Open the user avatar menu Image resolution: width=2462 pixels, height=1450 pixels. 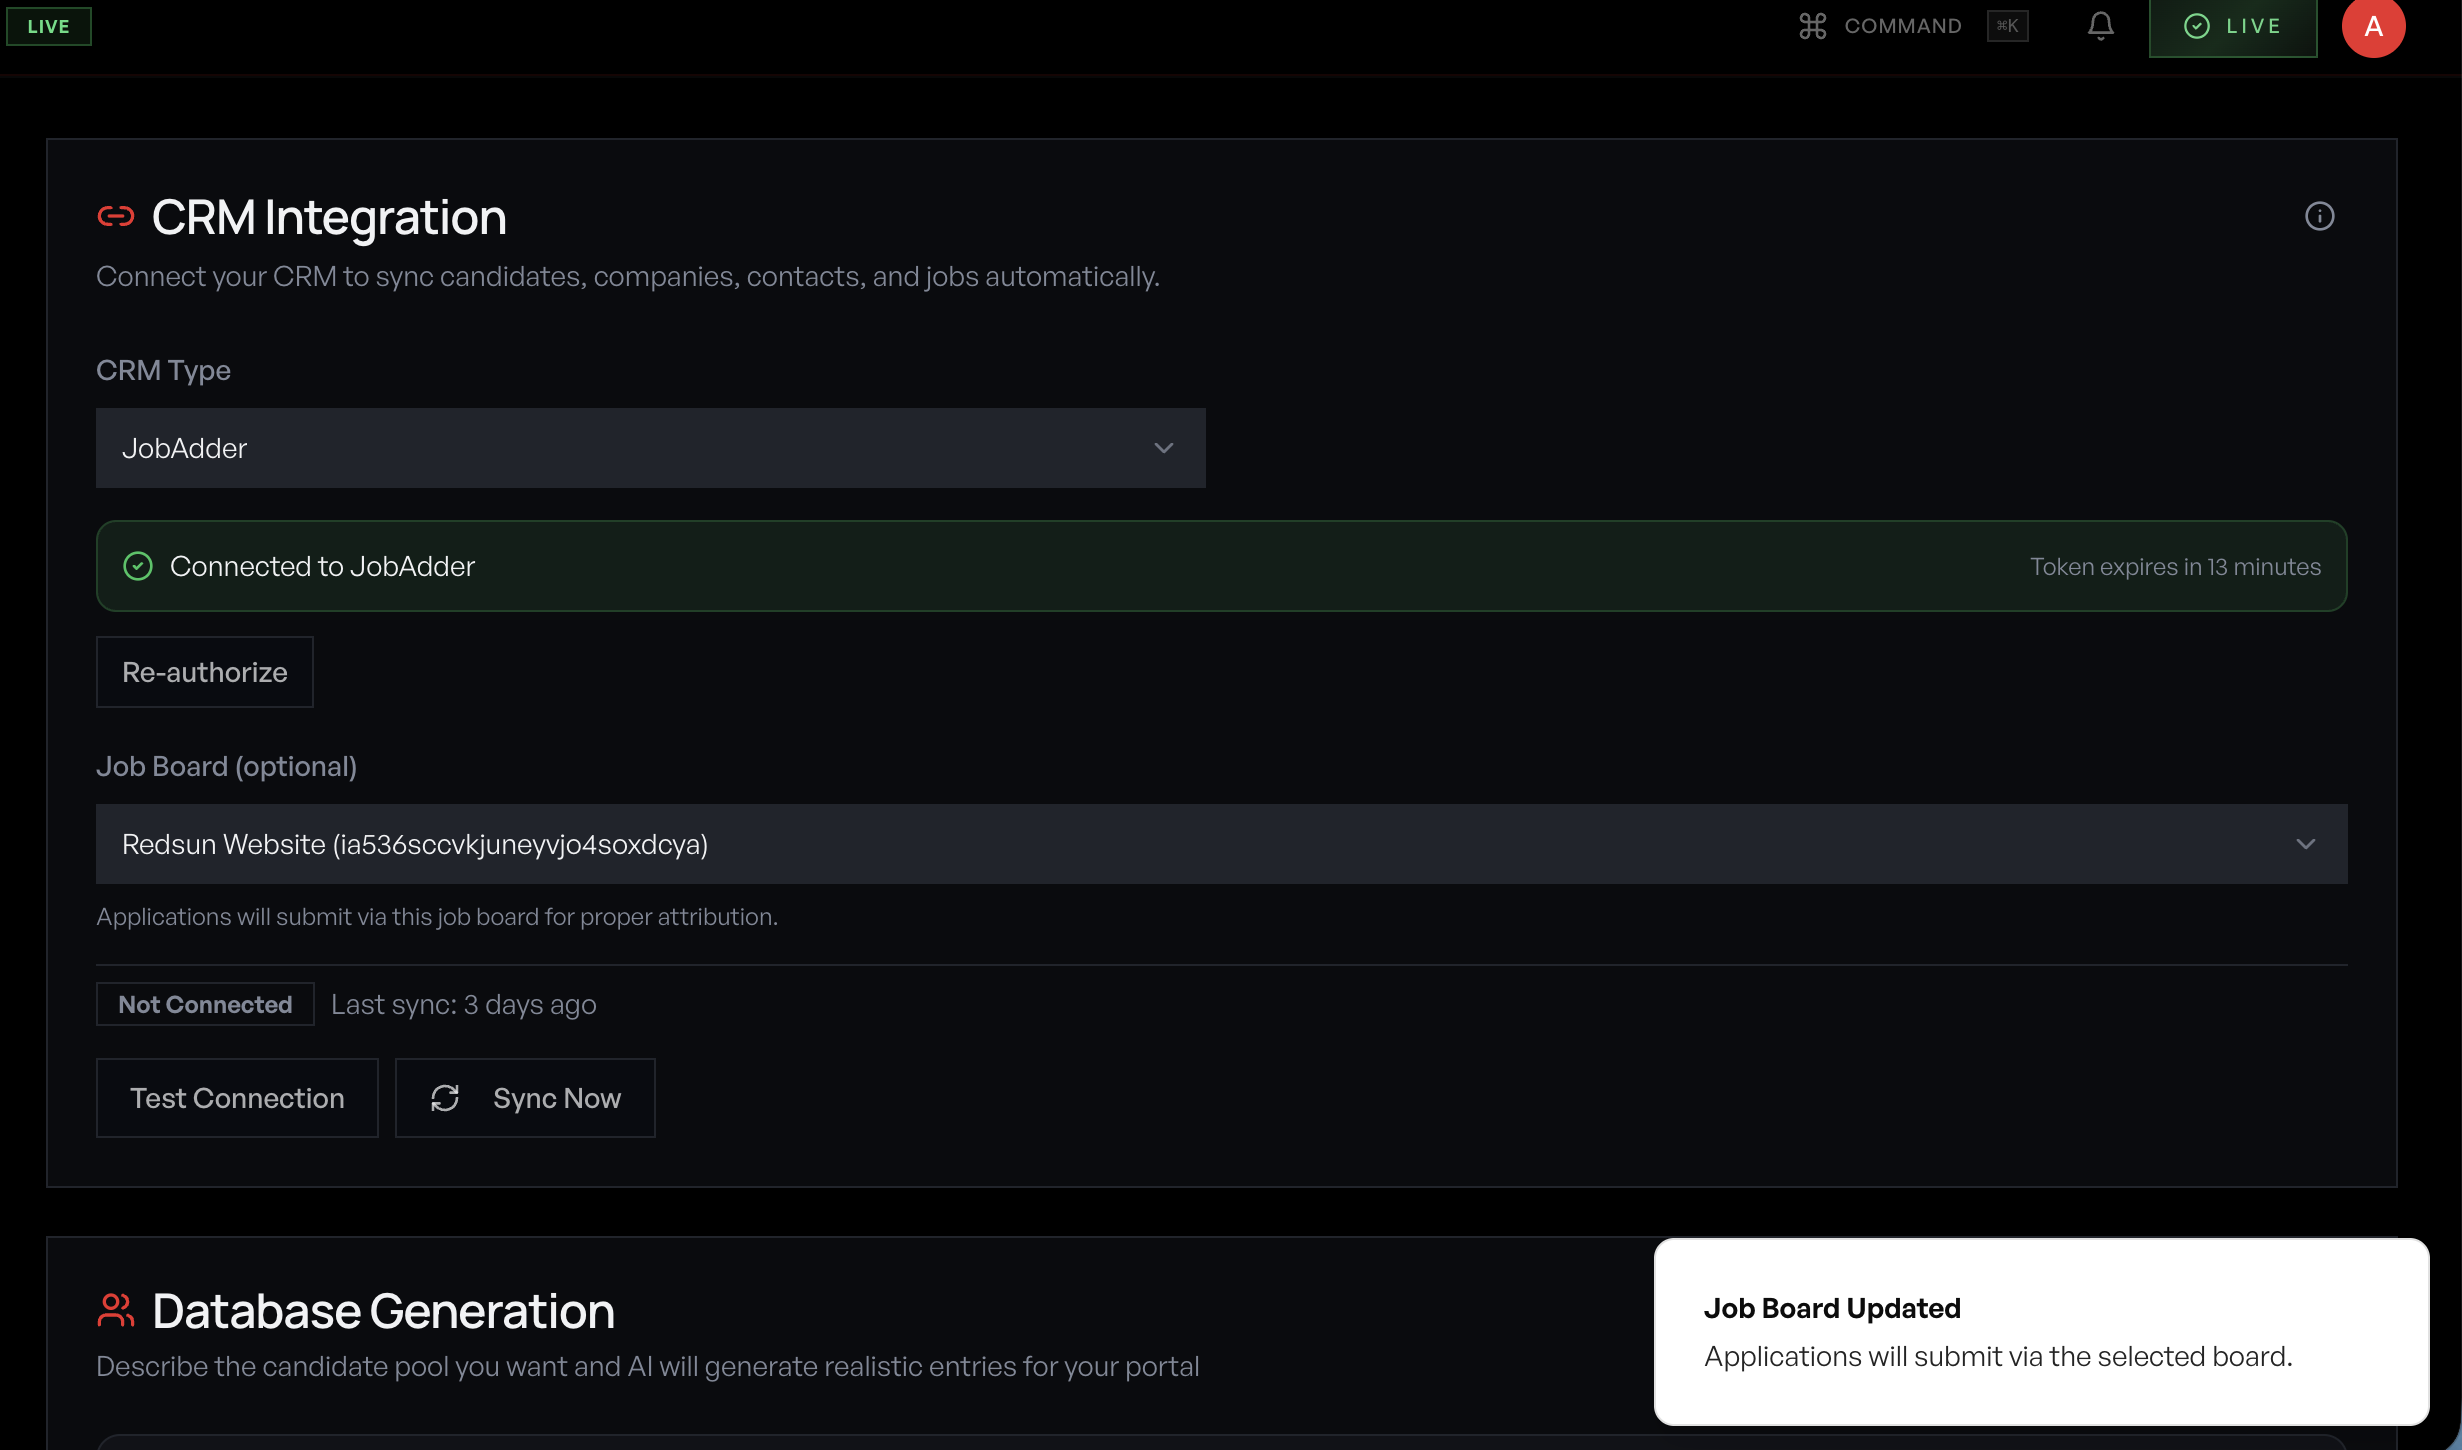2375,26
